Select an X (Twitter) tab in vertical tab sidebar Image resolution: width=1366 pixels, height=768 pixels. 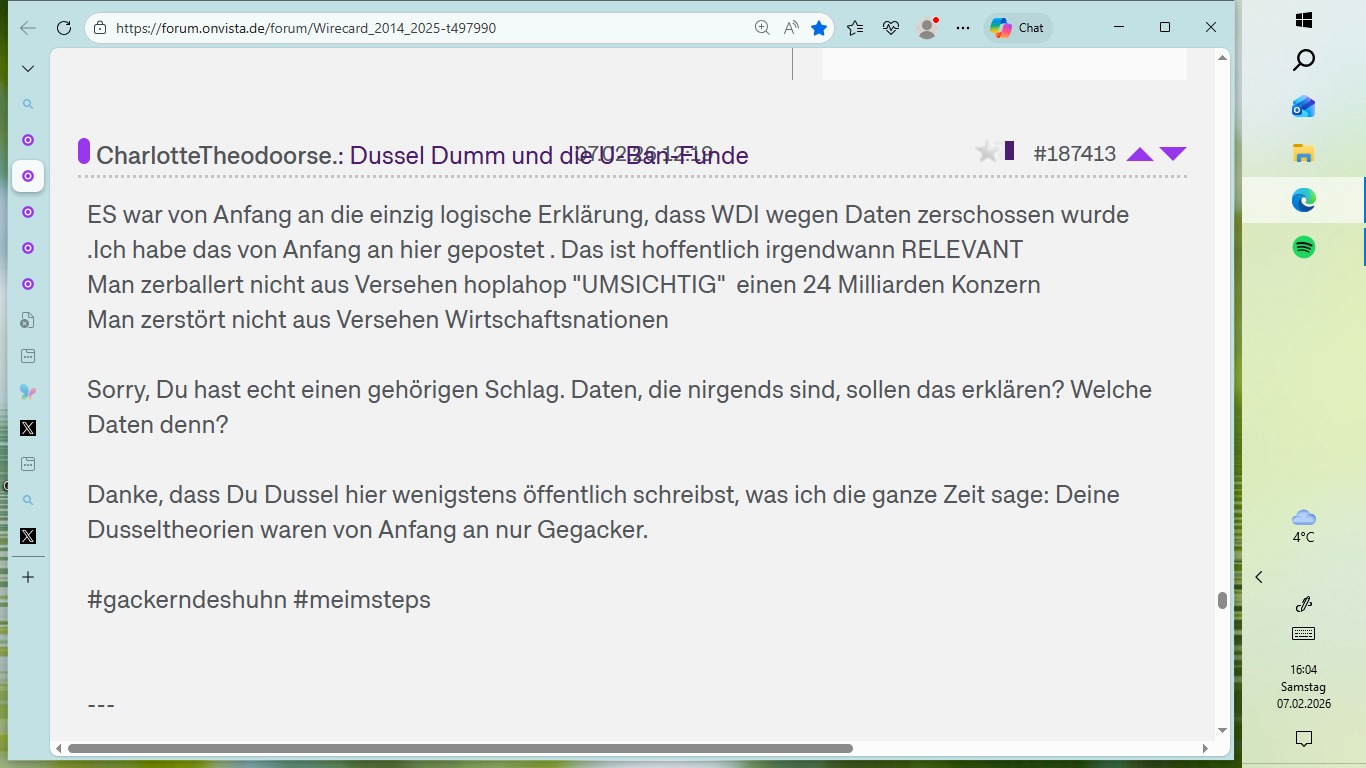coord(28,428)
